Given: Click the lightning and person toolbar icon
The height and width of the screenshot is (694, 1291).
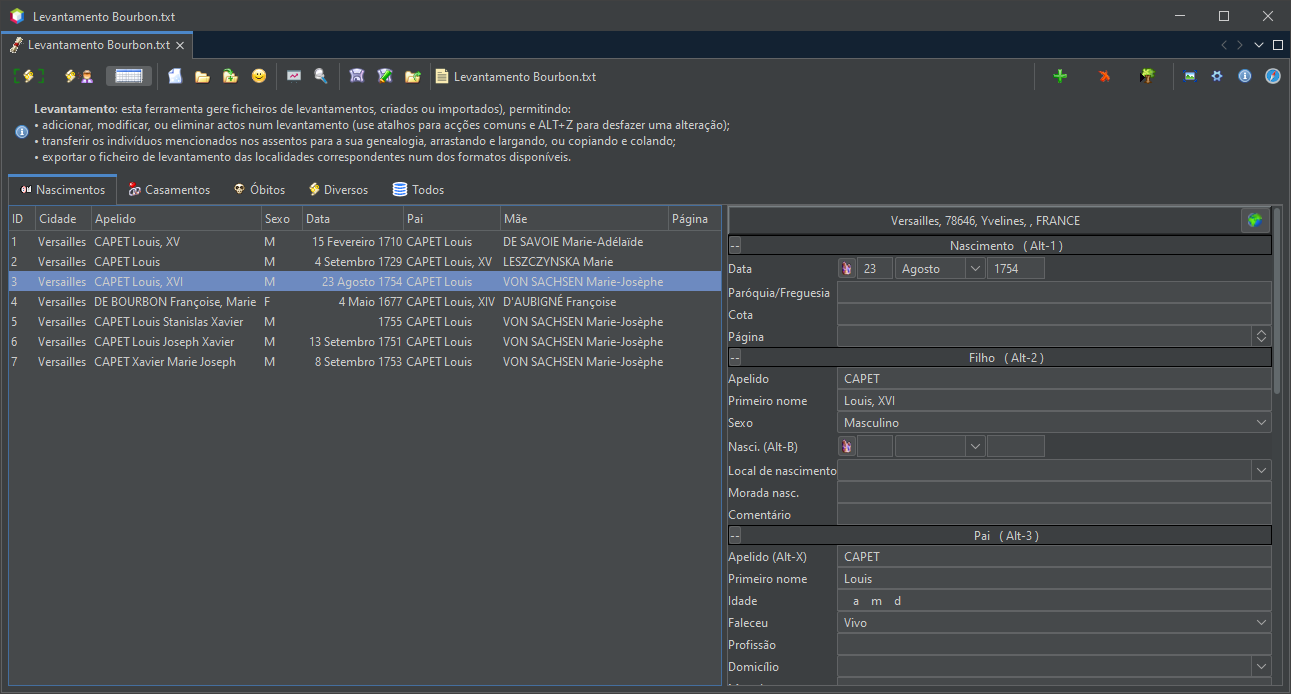Looking at the screenshot, I should click(79, 76).
